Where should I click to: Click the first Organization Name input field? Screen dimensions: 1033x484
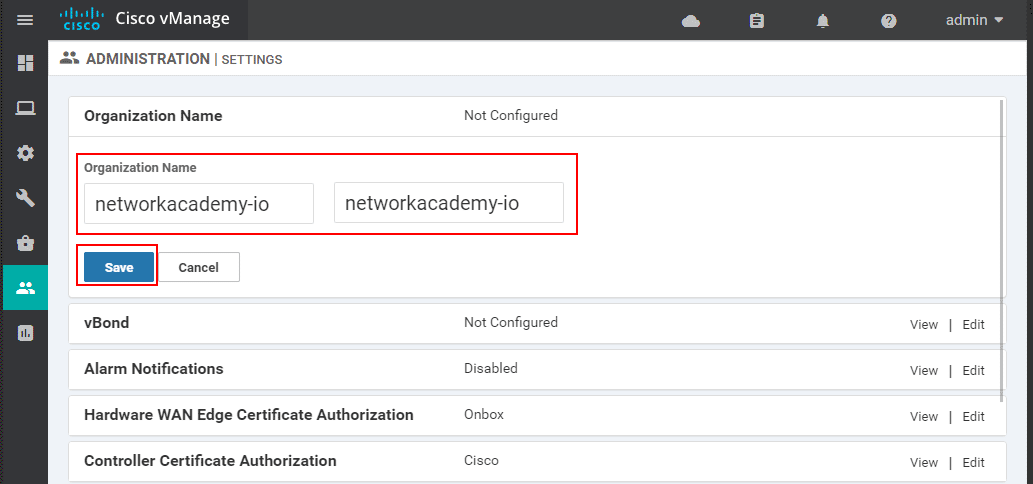[x=199, y=203]
